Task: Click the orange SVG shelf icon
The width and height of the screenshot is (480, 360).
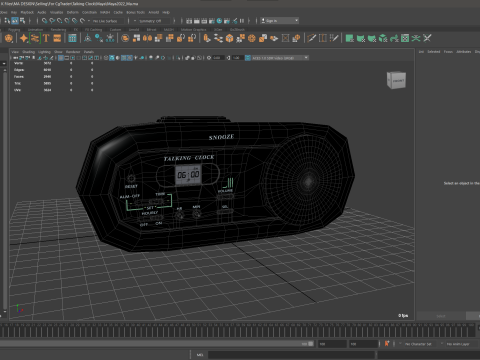Action: pos(57,38)
